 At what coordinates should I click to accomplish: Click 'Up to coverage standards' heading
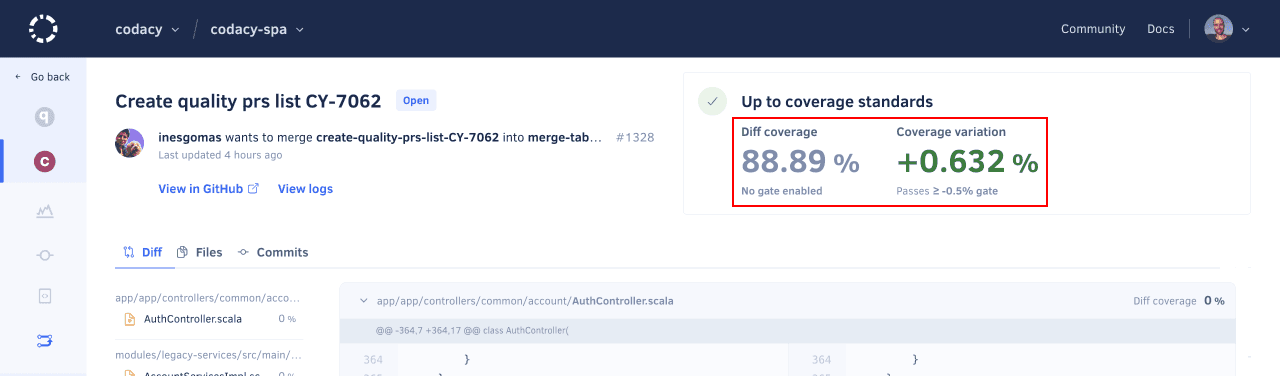837,101
